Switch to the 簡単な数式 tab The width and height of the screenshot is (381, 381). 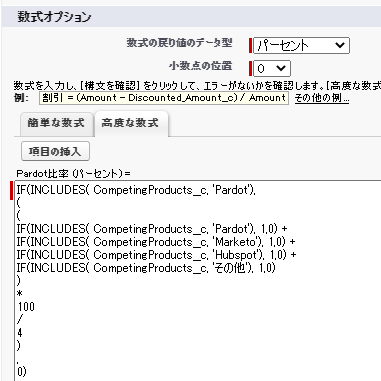point(56,124)
